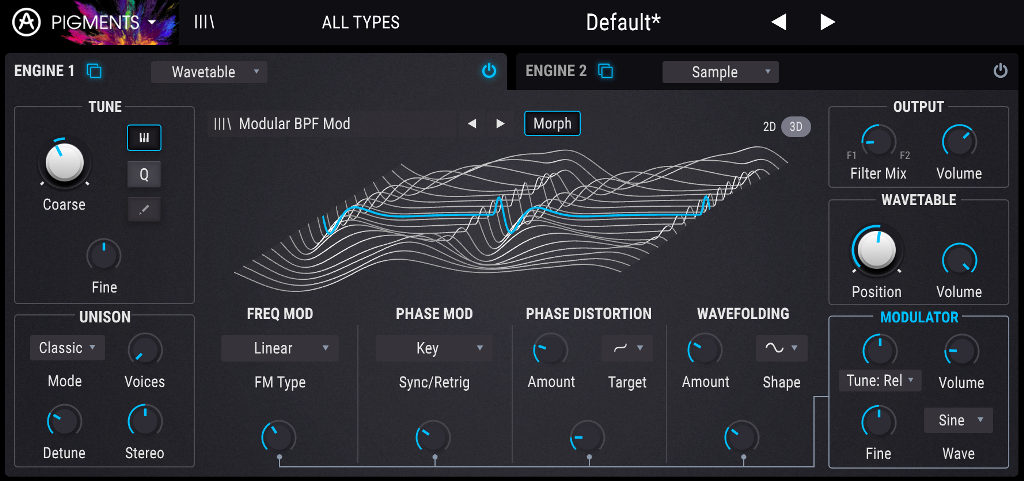Image resolution: width=1024 pixels, height=481 pixels.
Task: Toggle the Q quantize button
Action: (144, 174)
